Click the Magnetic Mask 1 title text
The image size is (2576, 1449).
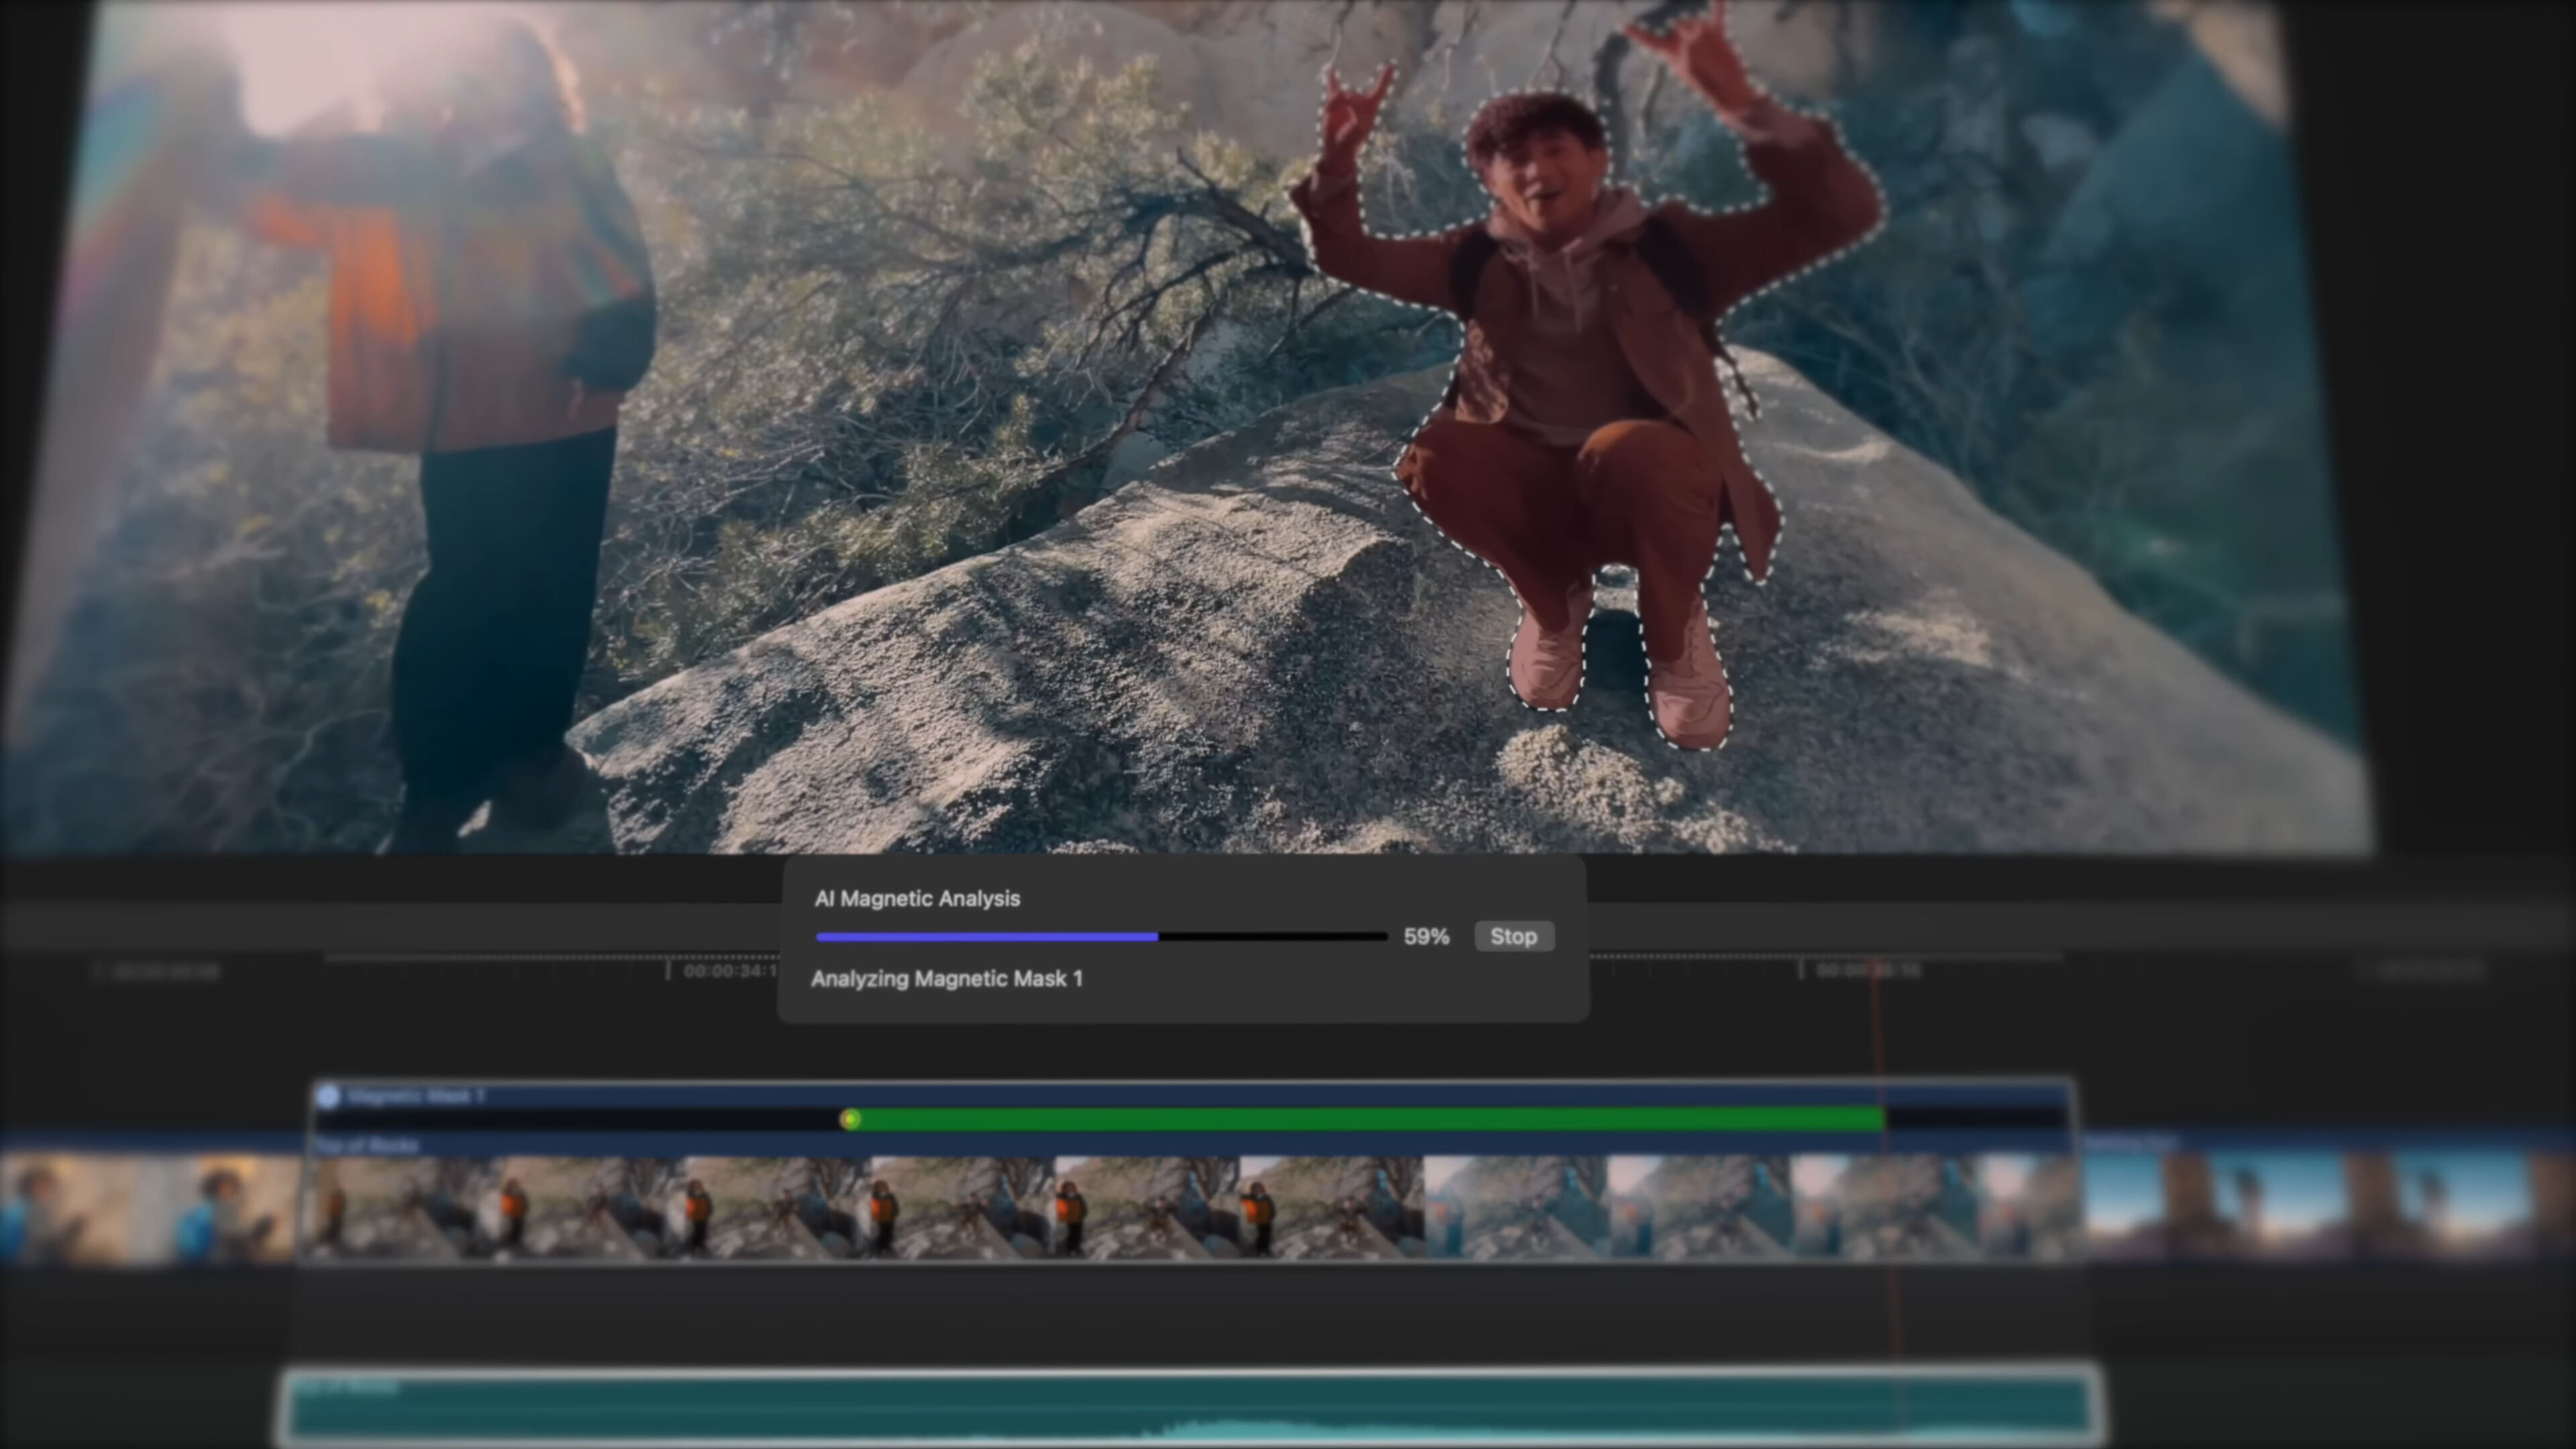pyautogui.click(x=415, y=1096)
